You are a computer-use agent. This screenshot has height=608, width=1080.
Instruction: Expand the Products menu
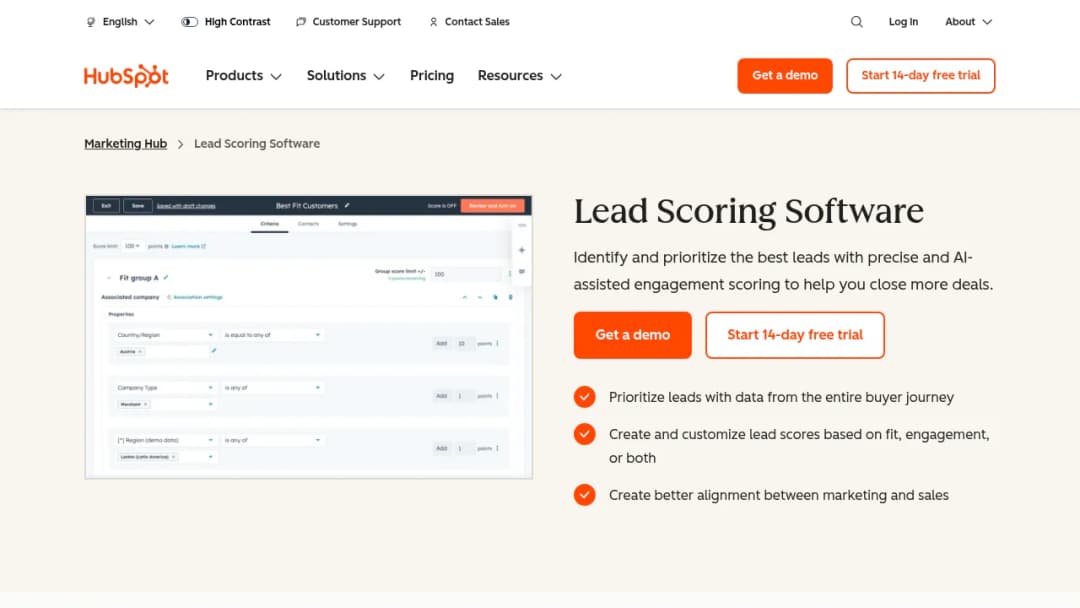[x=244, y=76]
